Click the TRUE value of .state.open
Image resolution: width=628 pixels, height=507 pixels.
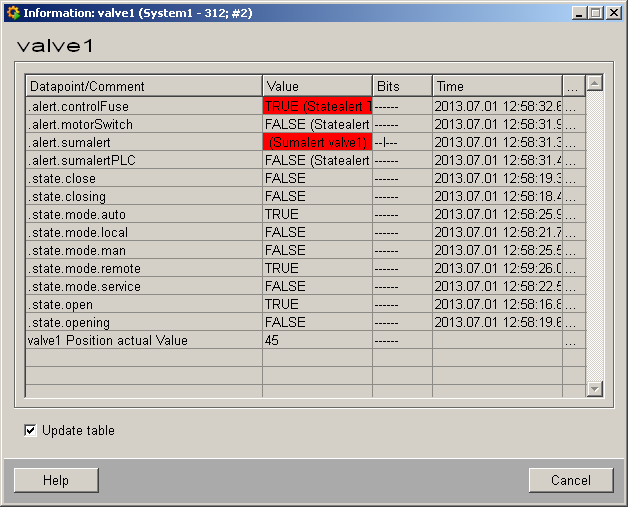(x=318, y=305)
